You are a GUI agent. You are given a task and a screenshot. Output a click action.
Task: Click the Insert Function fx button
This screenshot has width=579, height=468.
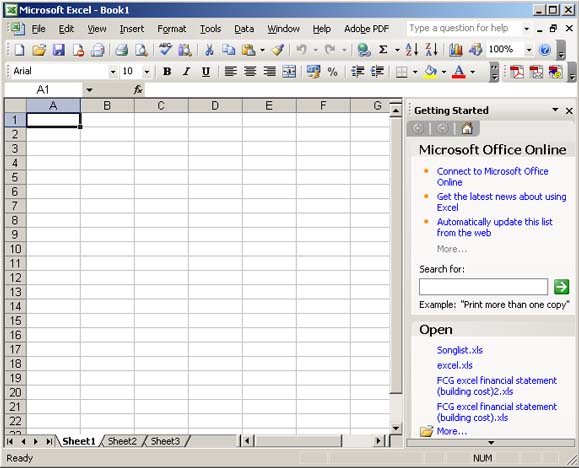tap(138, 89)
